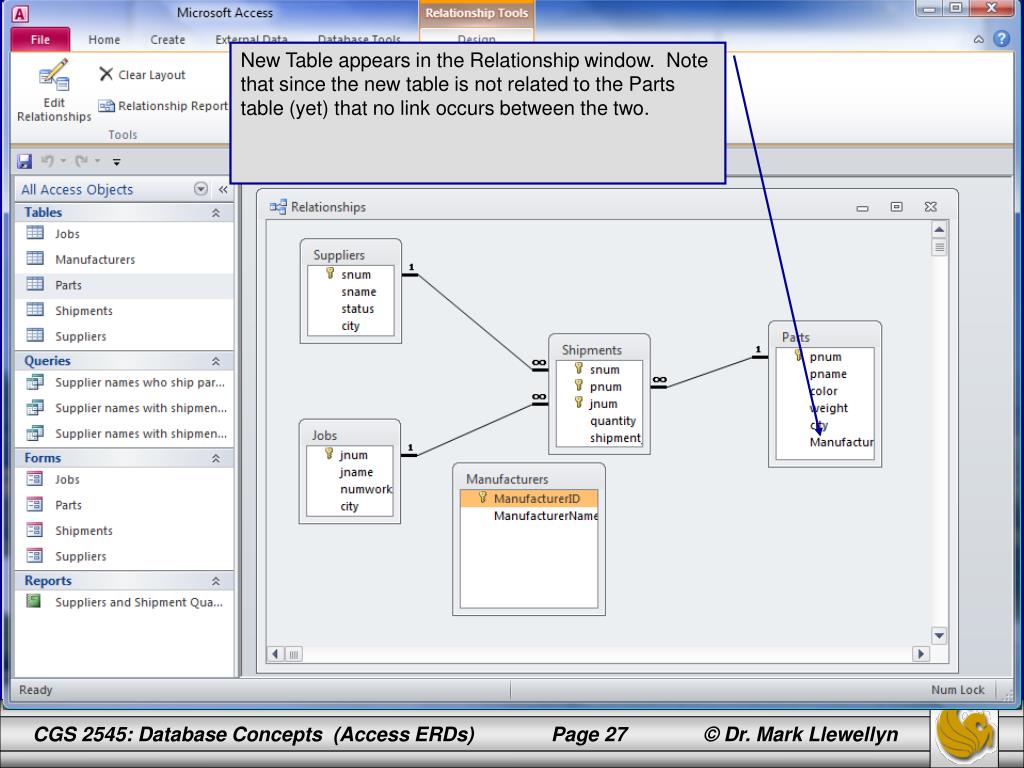Minimize the ribbon with the caret icon

pos(978,39)
